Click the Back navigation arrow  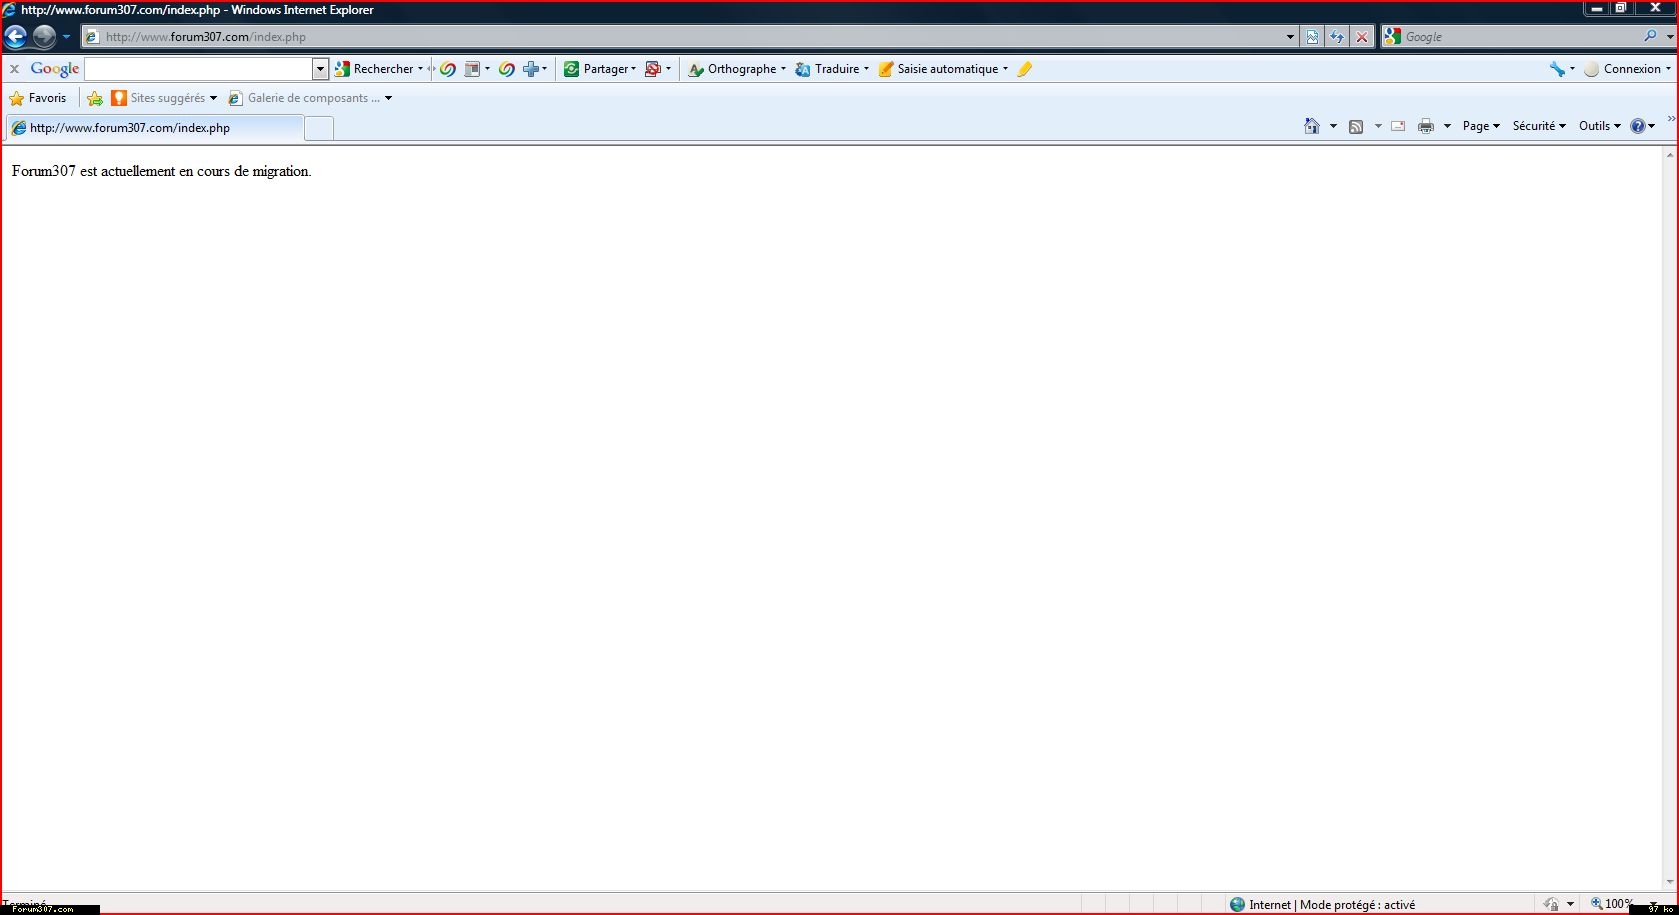16,37
